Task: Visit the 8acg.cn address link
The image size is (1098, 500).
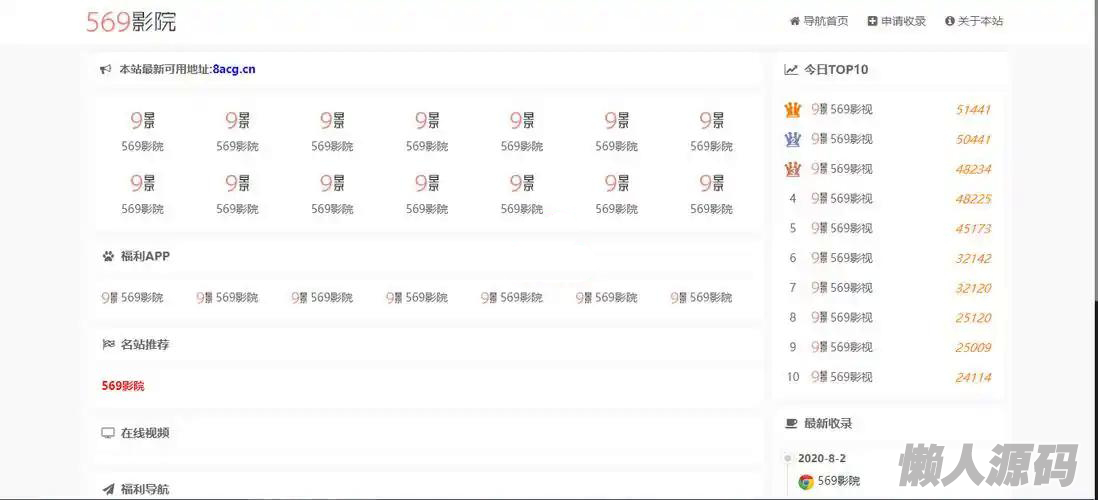Action: click(x=234, y=69)
